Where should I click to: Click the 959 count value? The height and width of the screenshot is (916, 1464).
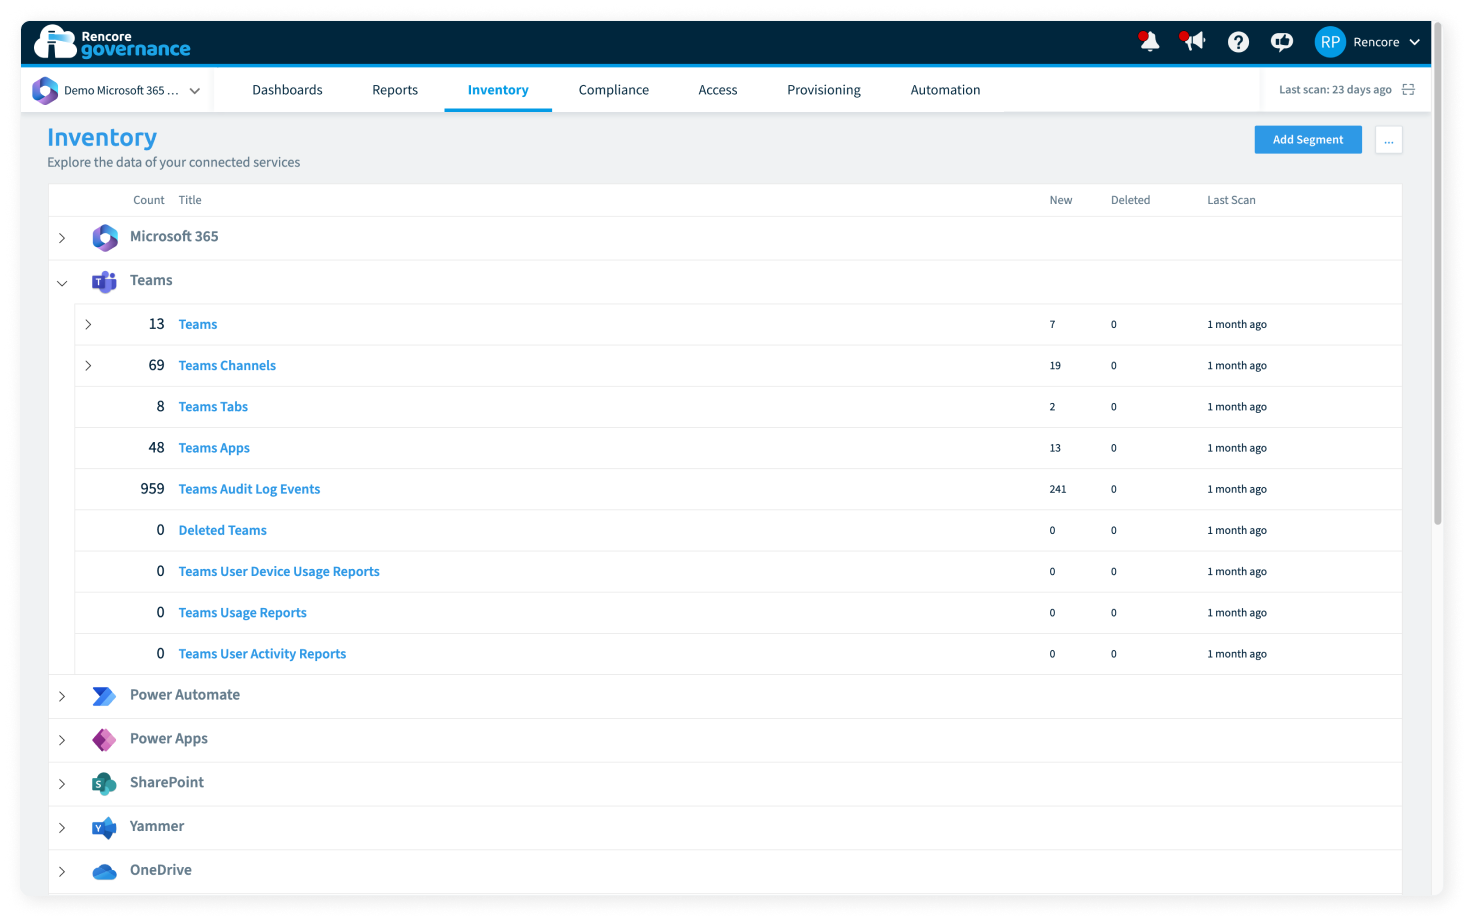click(152, 489)
